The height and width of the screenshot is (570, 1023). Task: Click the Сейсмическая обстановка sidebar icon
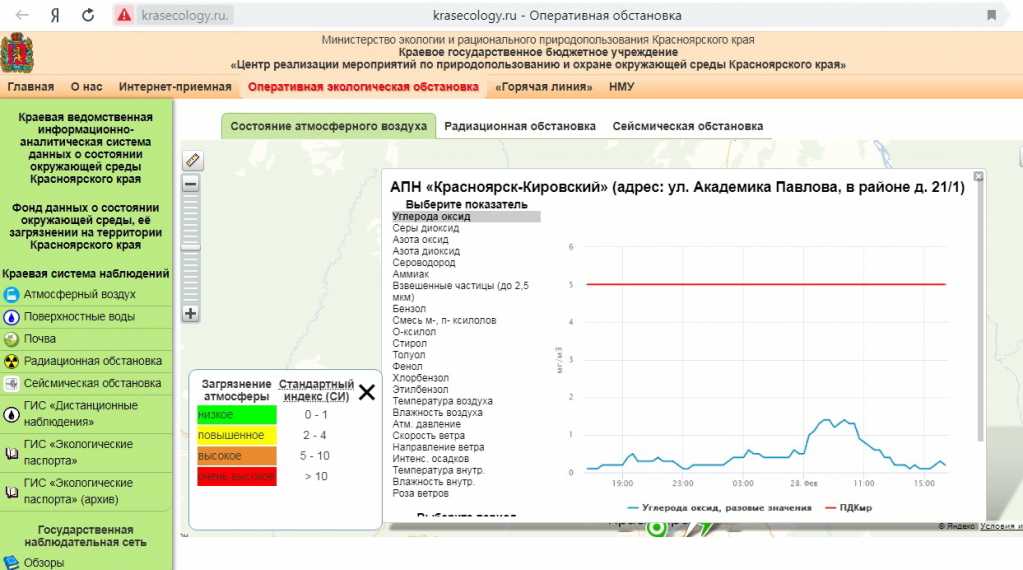11,383
